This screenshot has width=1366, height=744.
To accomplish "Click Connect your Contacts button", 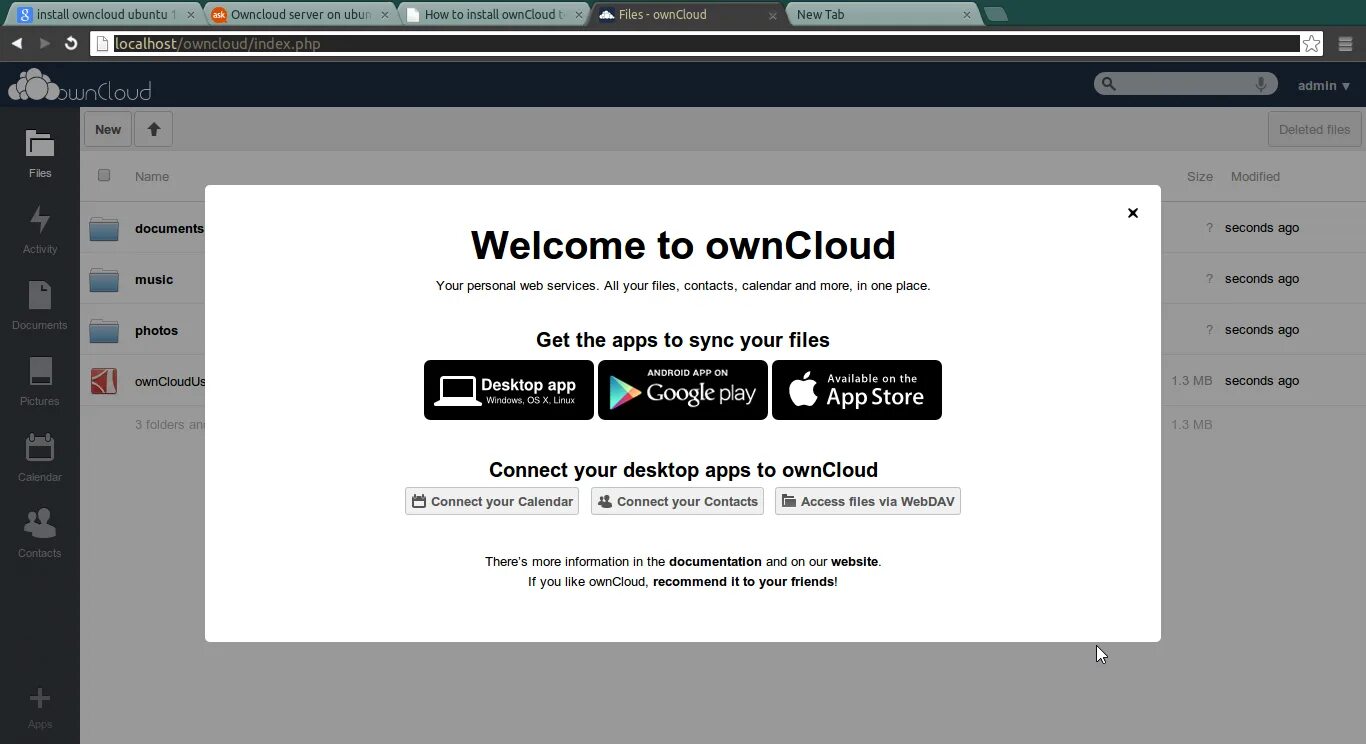I will 677,501.
